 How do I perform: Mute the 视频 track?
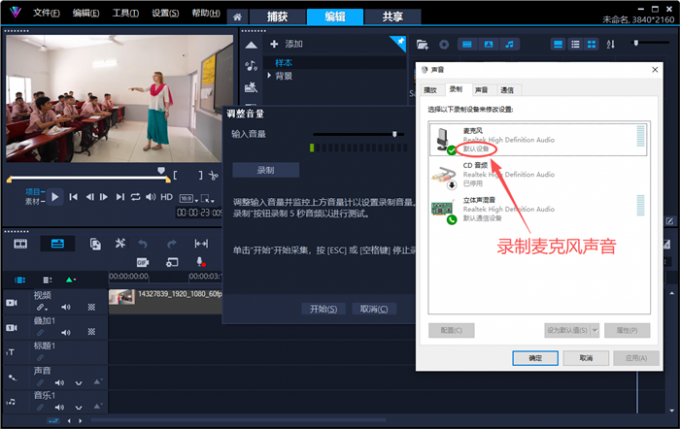[x=65, y=307]
